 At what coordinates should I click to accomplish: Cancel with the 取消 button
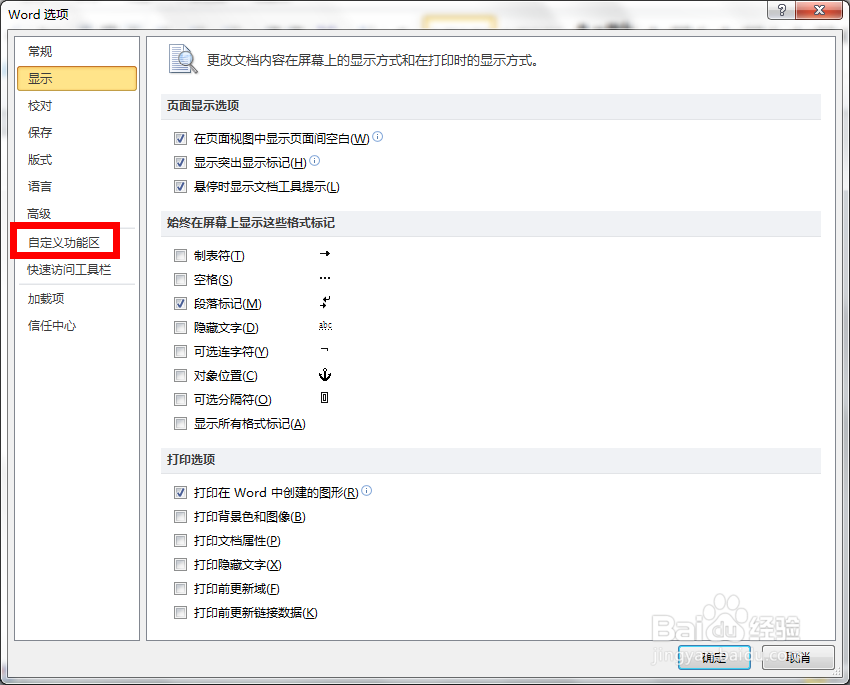[x=797, y=657]
